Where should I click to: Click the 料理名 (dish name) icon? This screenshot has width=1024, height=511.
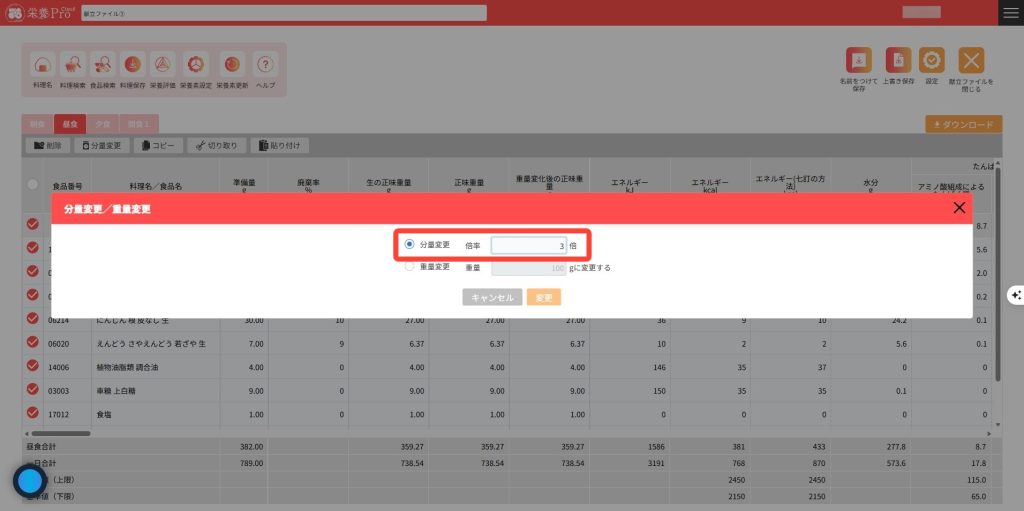tap(42, 66)
